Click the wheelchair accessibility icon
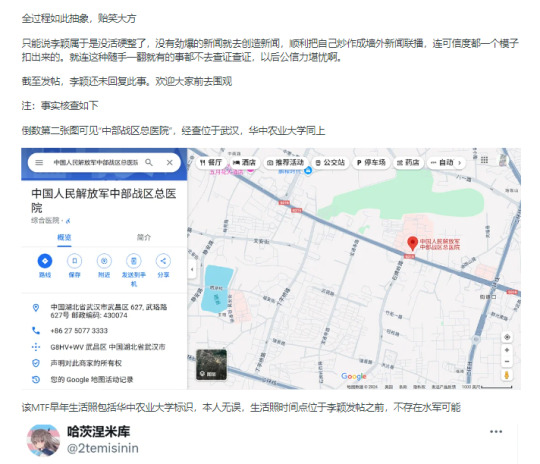Screen dimensions: 540x464 point(68,220)
